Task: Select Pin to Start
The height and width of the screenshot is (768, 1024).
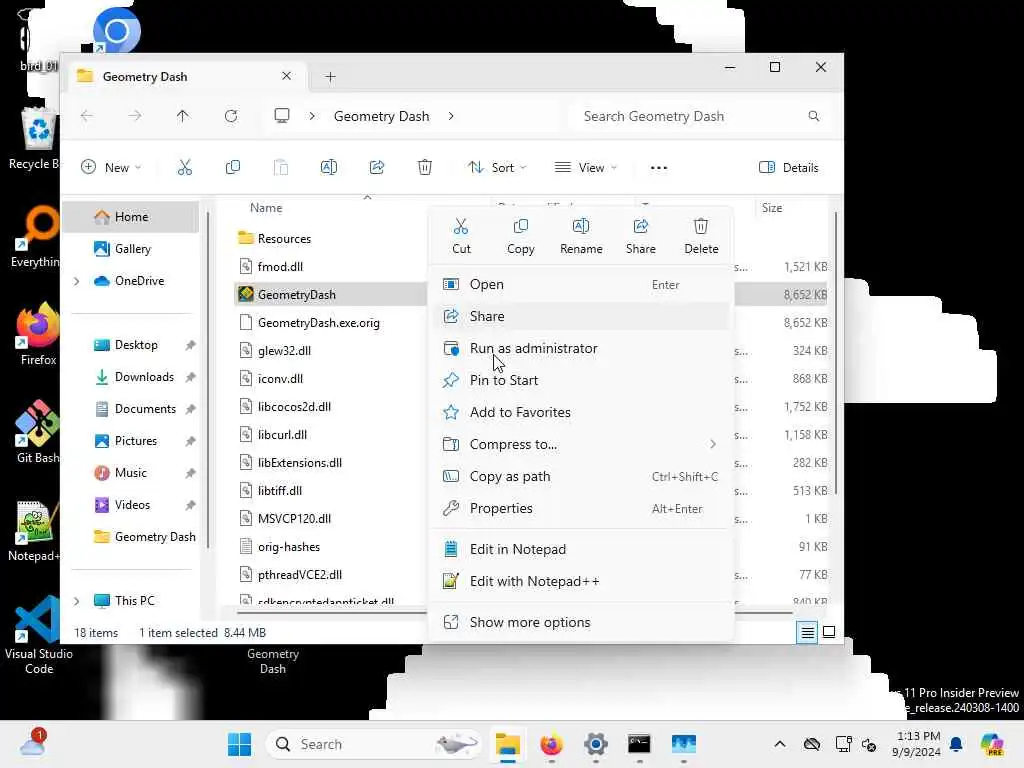Action: pyautogui.click(x=581, y=380)
